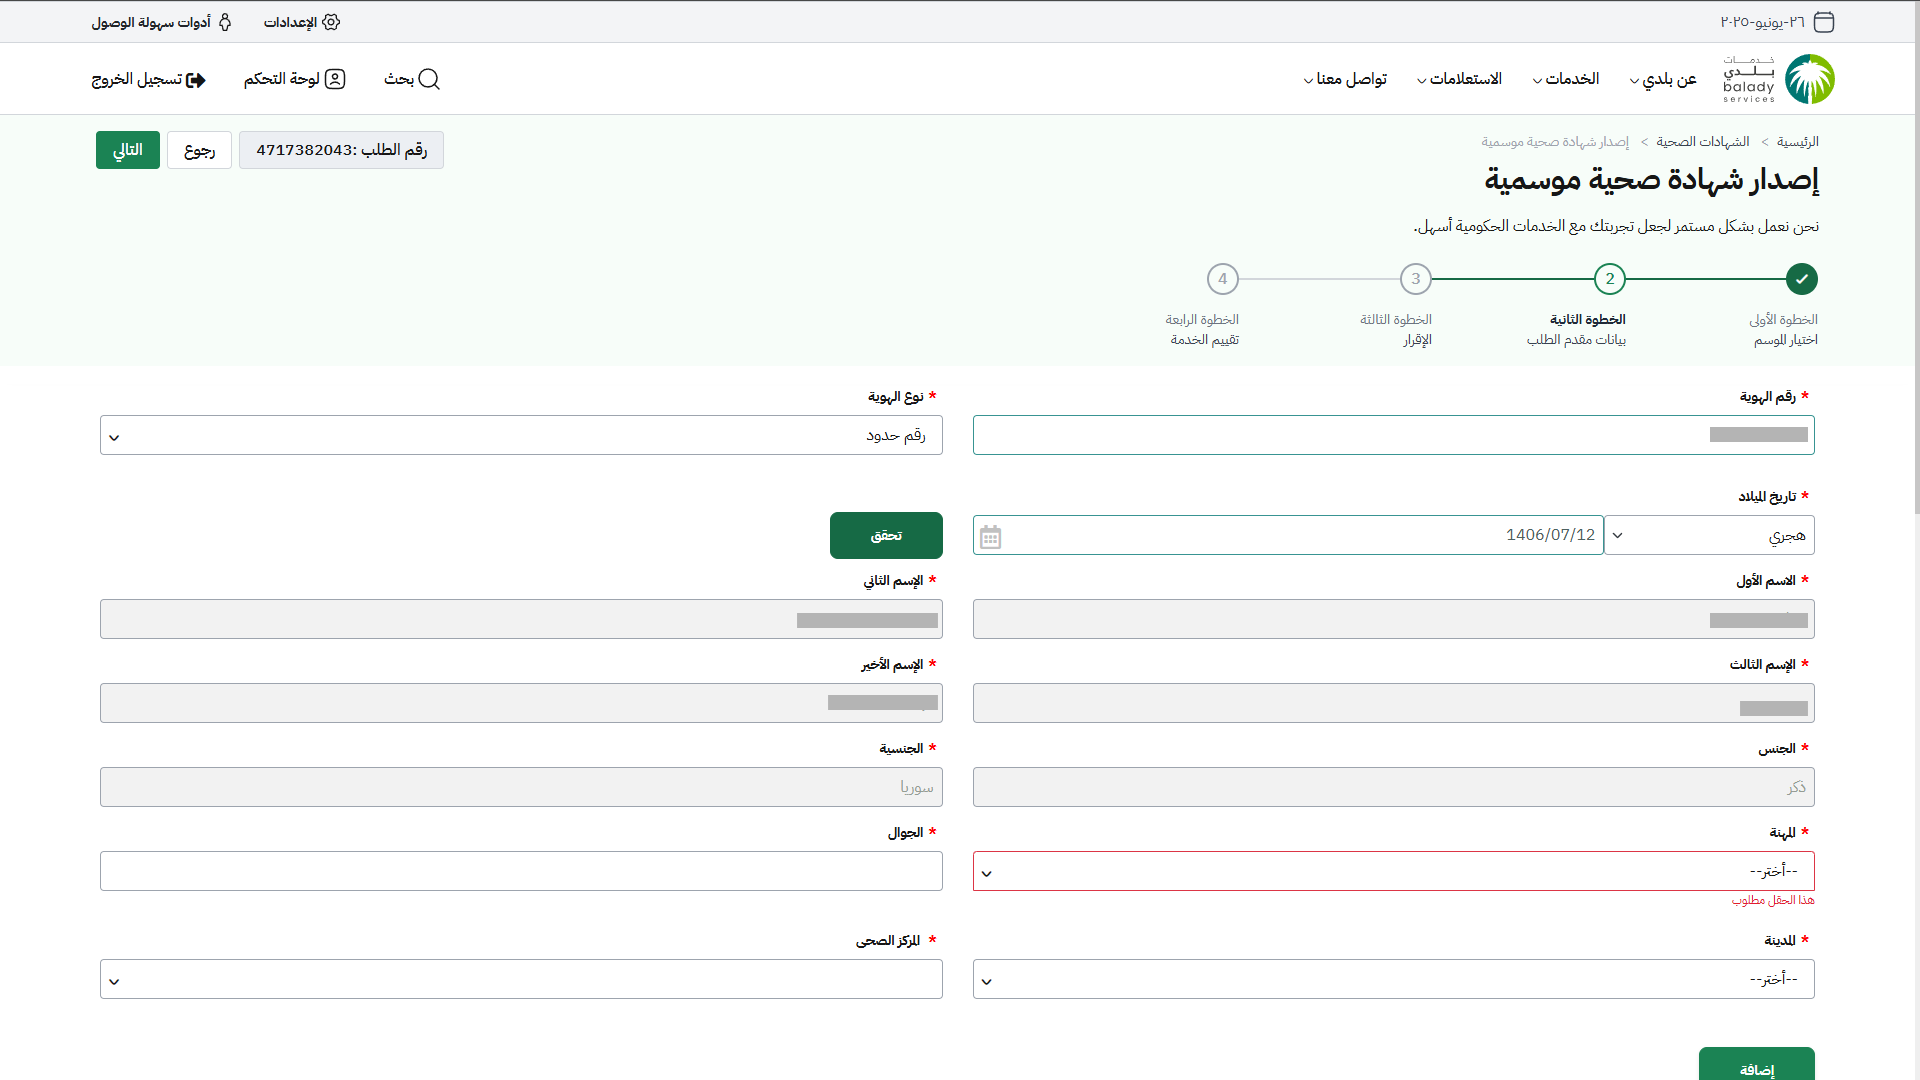
Task: Open the health center dropdown (المركز الصحي)
Action: pyautogui.click(x=521, y=980)
